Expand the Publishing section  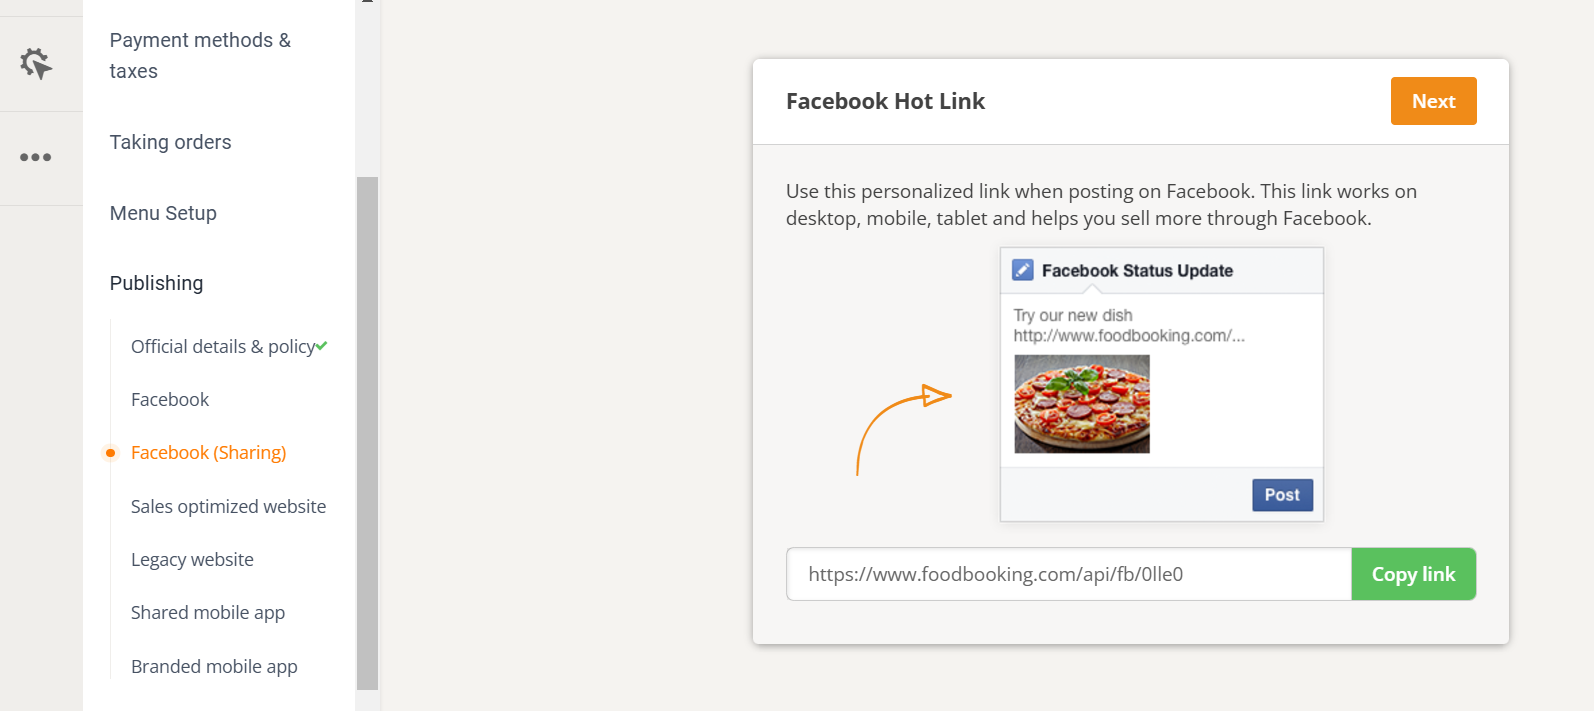tap(156, 283)
